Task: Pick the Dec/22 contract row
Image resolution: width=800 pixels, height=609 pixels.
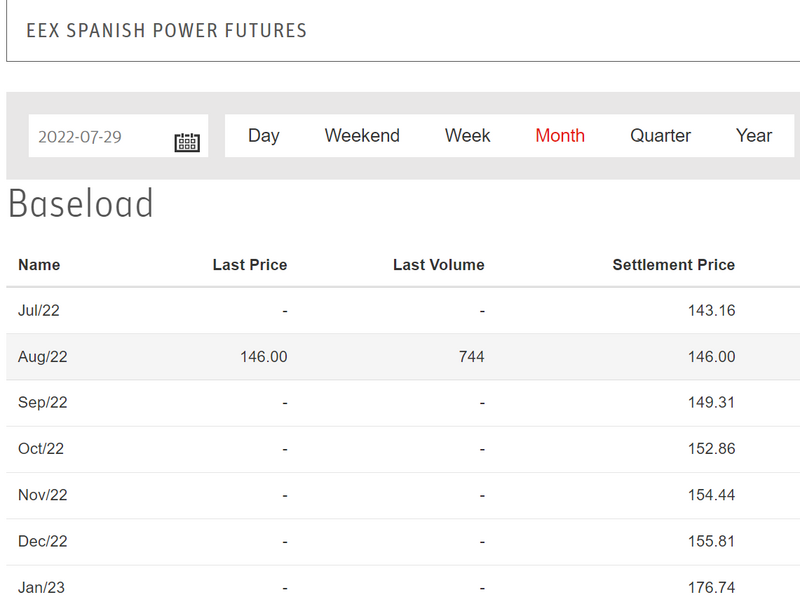Action: pos(42,541)
